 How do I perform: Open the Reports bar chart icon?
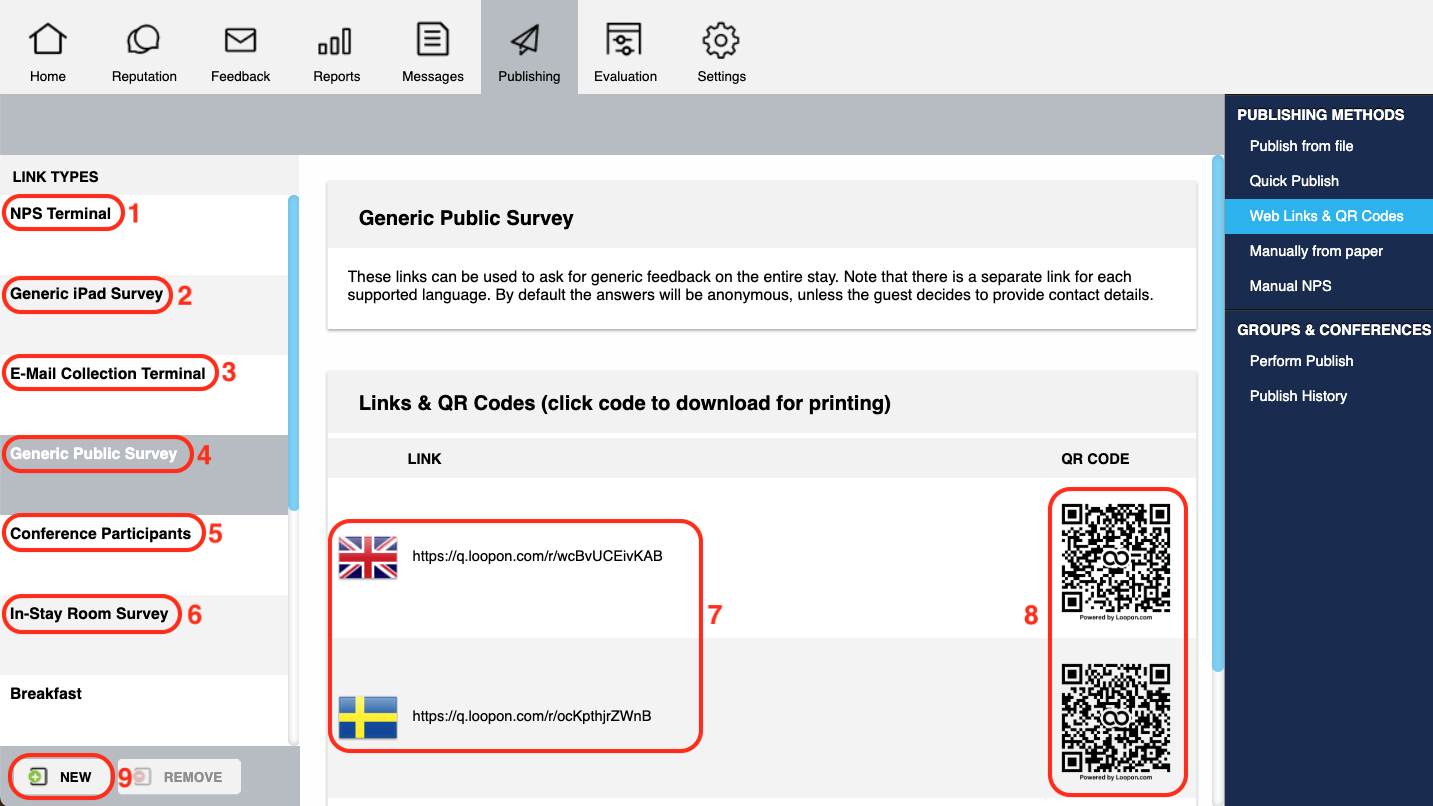[x=335, y=41]
